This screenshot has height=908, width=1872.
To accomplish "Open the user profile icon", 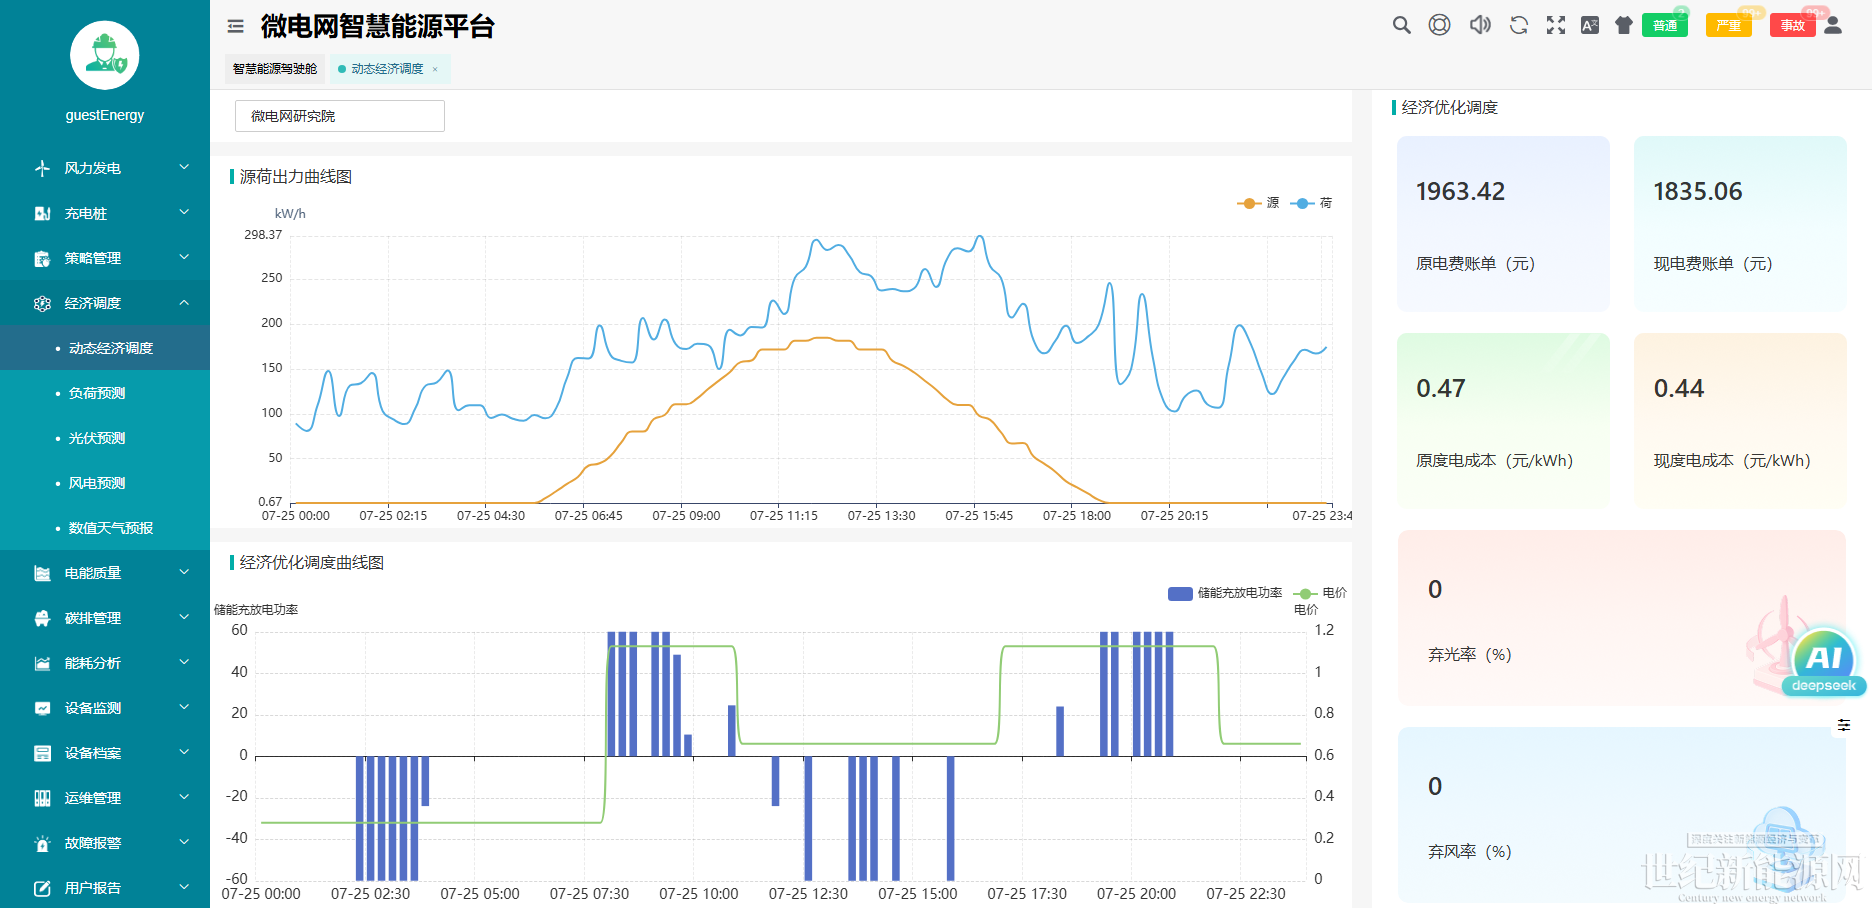I will [x=1833, y=26].
